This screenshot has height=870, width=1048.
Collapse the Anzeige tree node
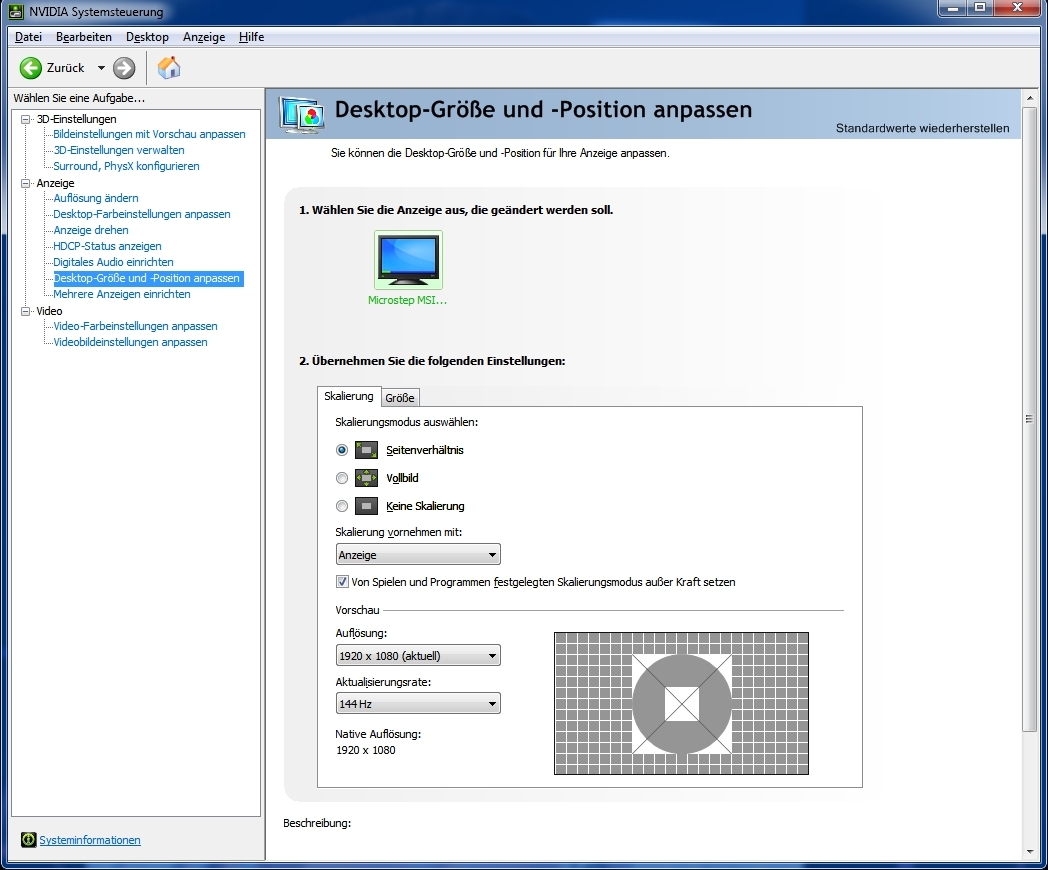click(25, 183)
